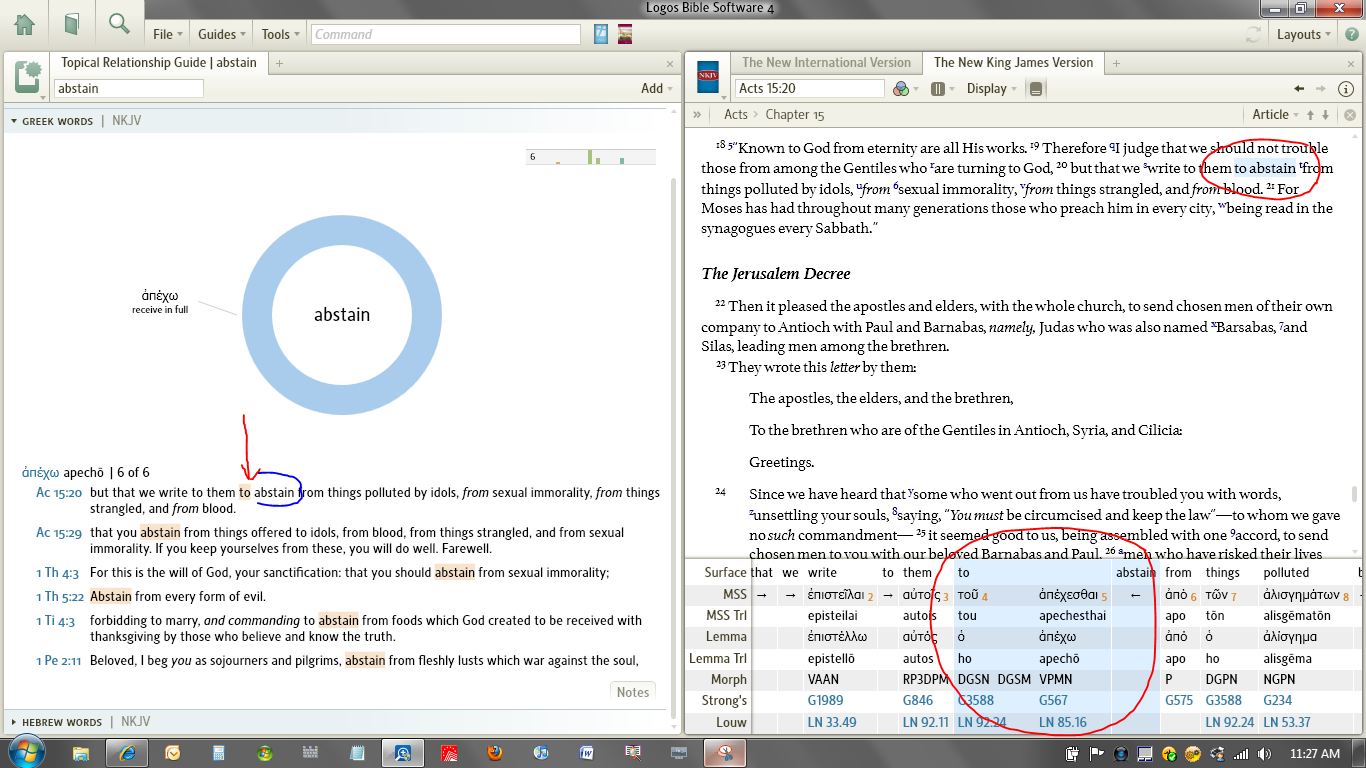Open the Windows Start button

25,752
